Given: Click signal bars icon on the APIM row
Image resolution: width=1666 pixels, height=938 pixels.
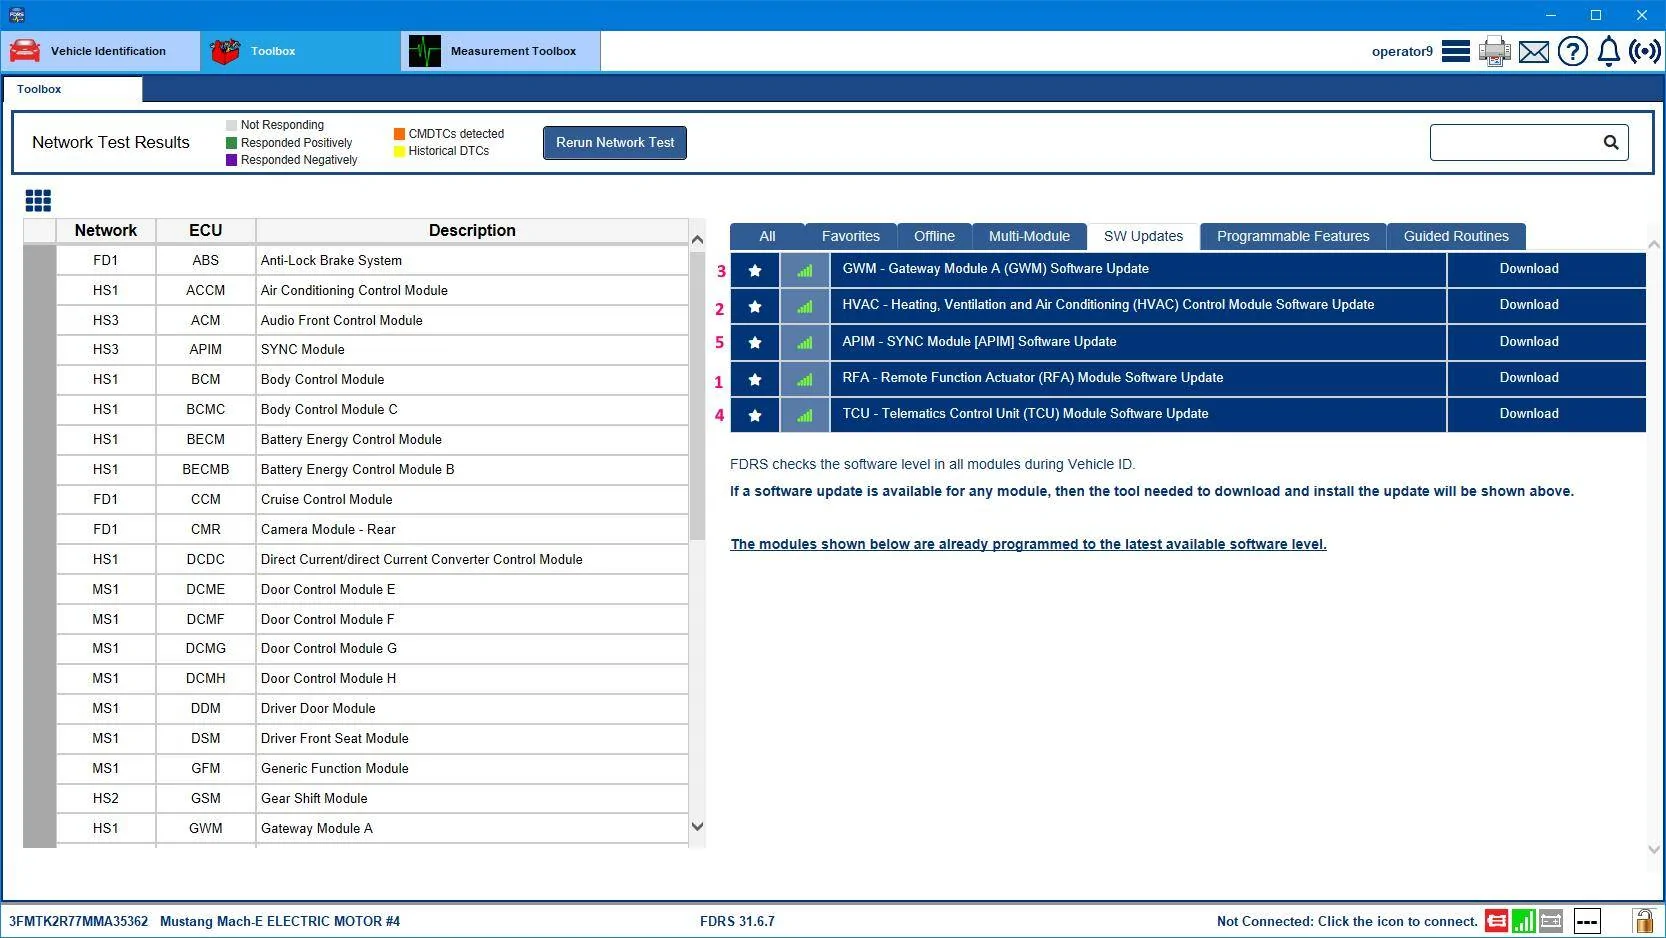Looking at the screenshot, I should [805, 342].
